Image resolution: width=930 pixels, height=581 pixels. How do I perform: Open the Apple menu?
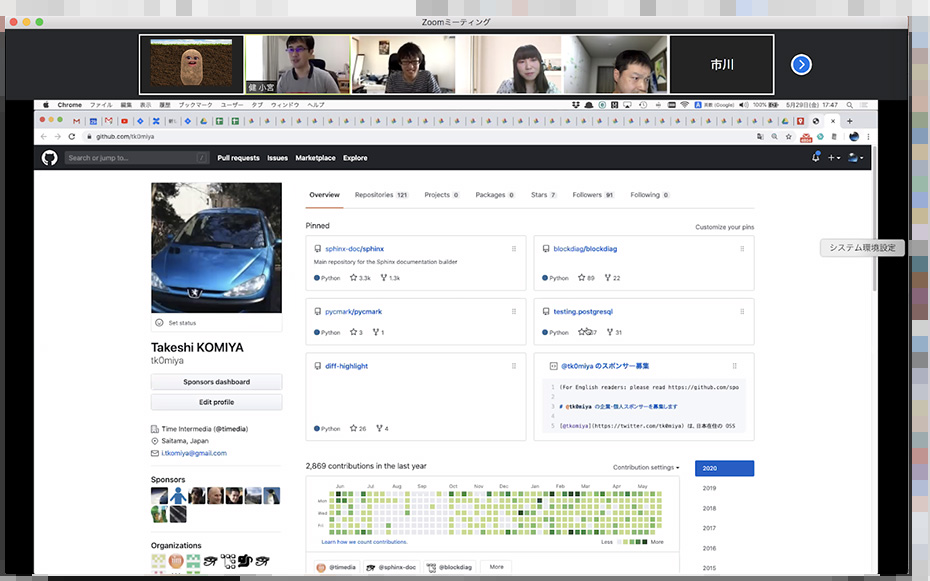pyautogui.click(x=46, y=105)
